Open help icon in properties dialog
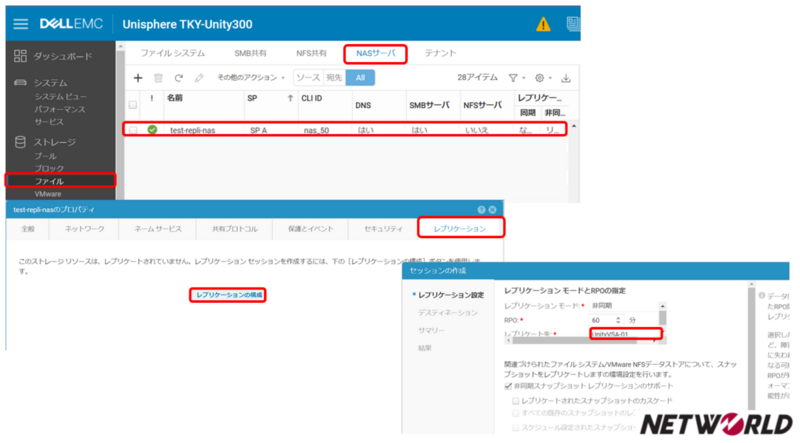Screen dimensions: 800x443 click(481, 210)
